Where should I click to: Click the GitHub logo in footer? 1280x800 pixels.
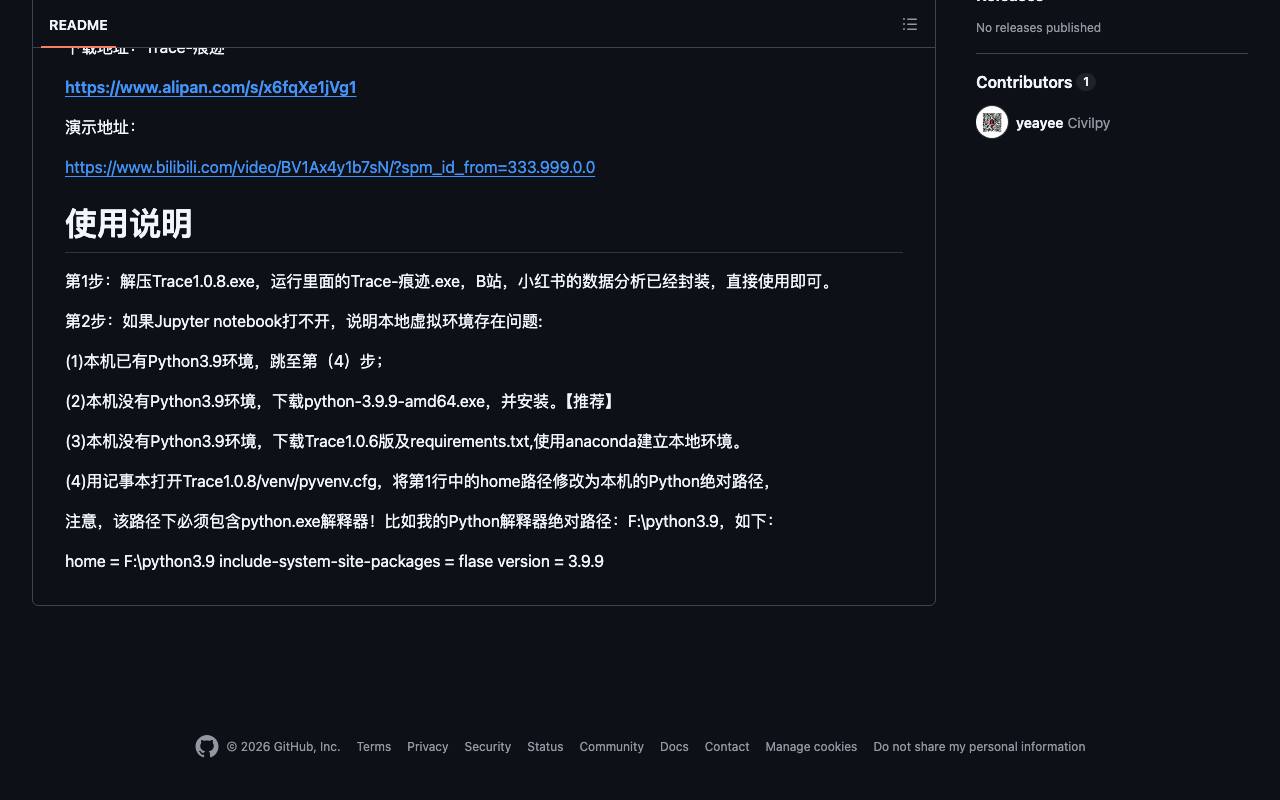(207, 747)
